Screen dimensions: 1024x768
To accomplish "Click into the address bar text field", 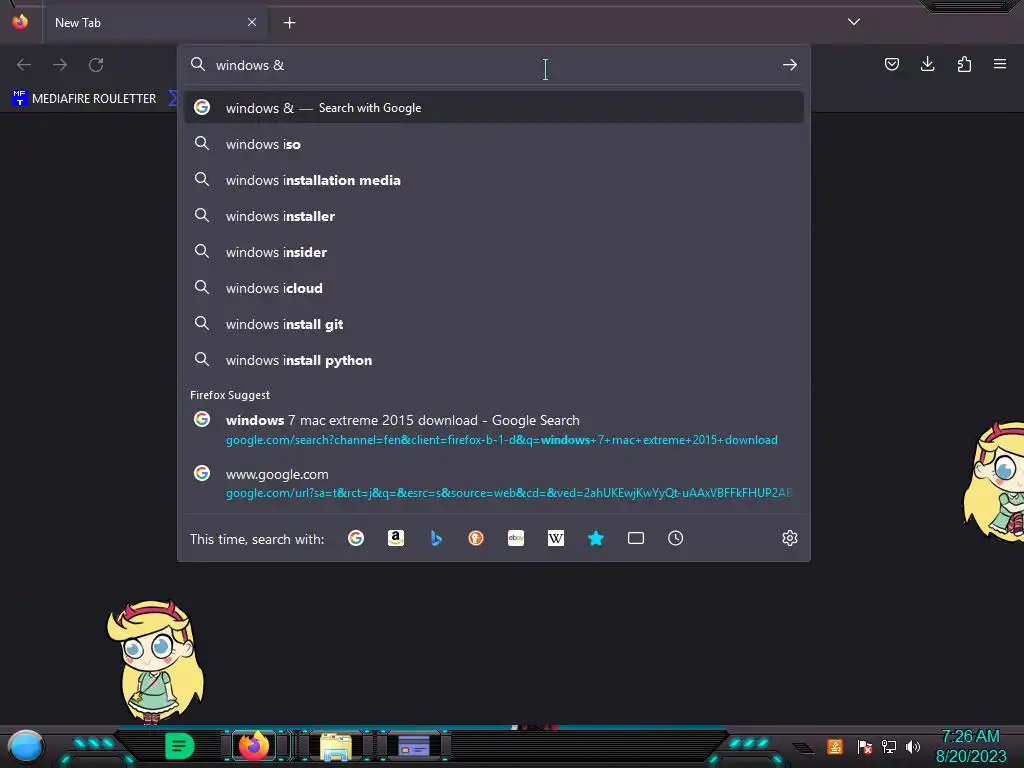I will tap(495, 65).
